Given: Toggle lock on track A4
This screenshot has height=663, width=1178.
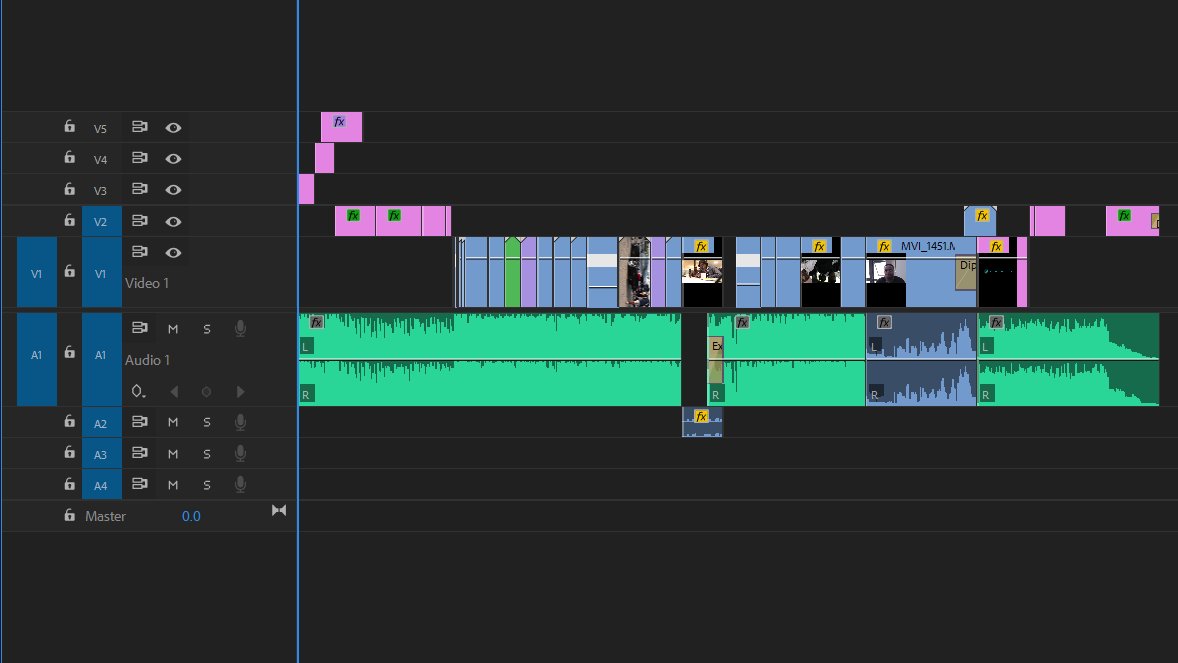Looking at the screenshot, I should click(69, 484).
